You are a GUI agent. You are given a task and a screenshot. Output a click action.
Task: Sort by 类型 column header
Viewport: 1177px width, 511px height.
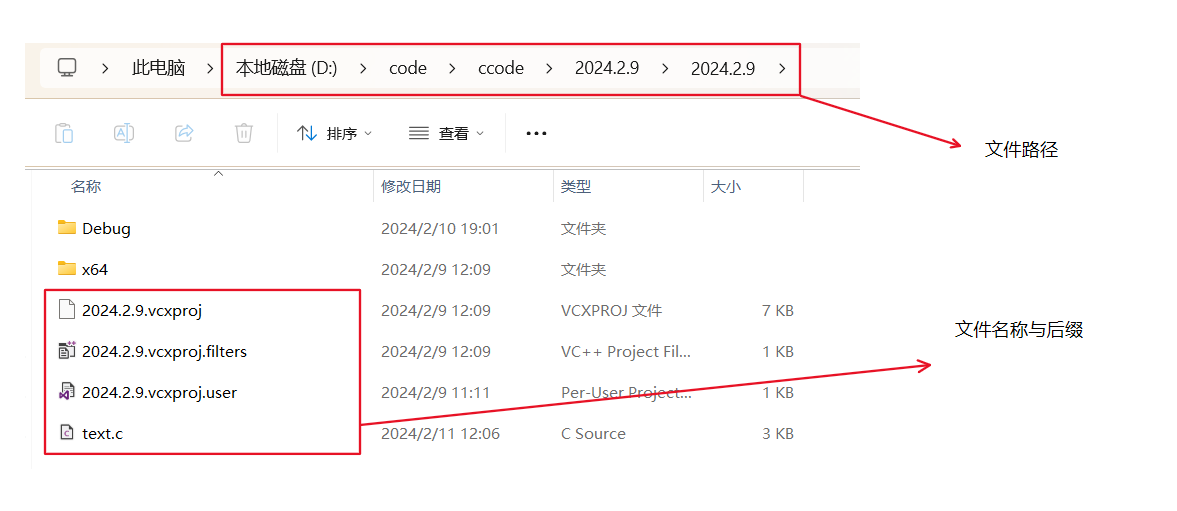pyautogui.click(x=576, y=187)
